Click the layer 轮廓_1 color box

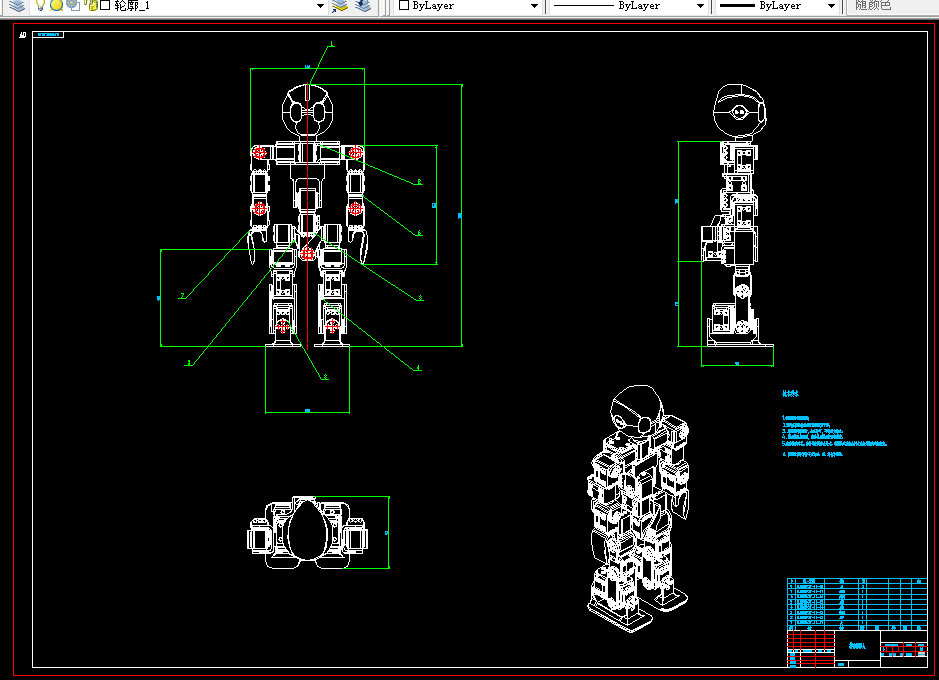click(105, 5)
